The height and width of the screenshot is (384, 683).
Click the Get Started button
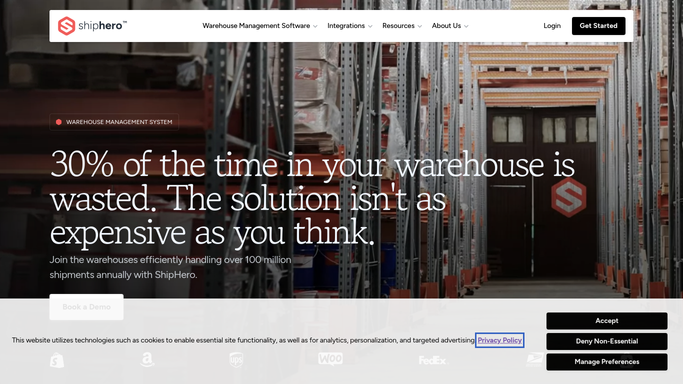[x=598, y=26]
